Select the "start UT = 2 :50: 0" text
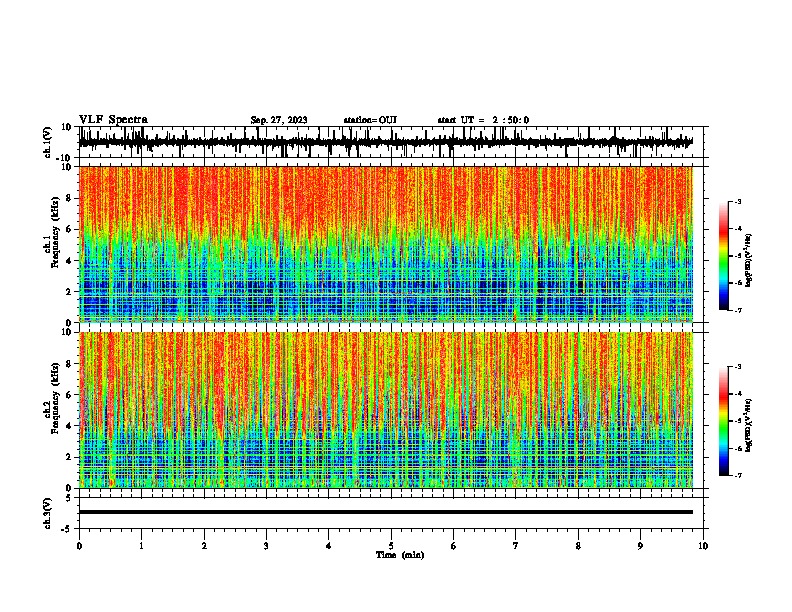The image size is (792, 612). click(483, 120)
